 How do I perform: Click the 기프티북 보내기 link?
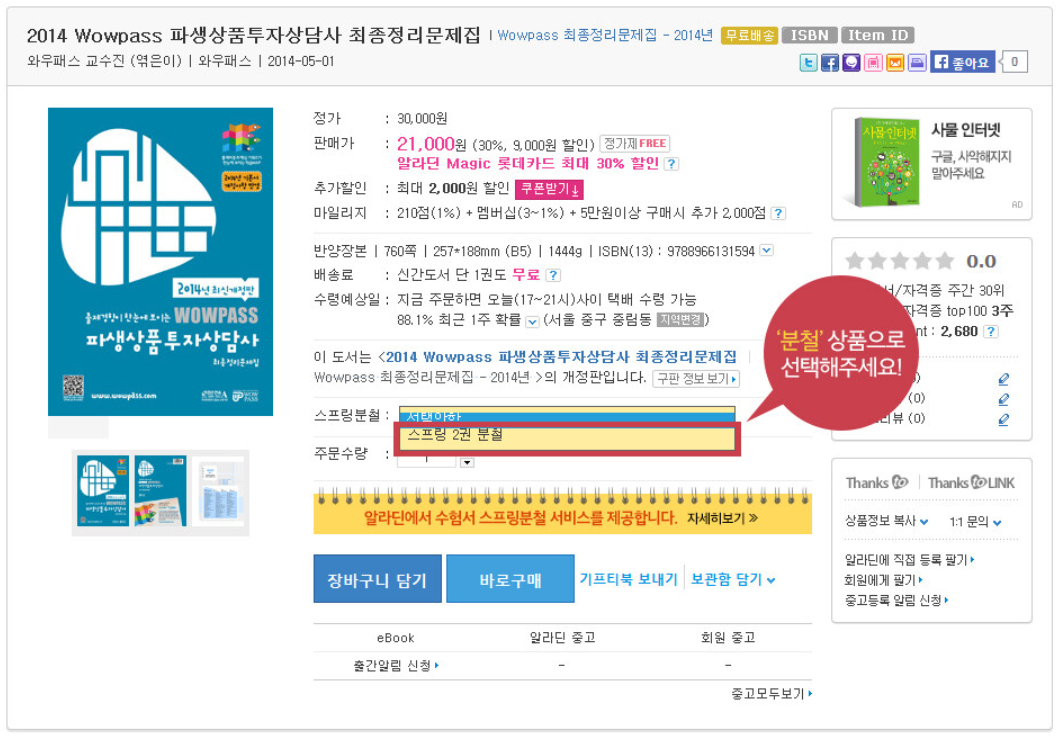628,579
